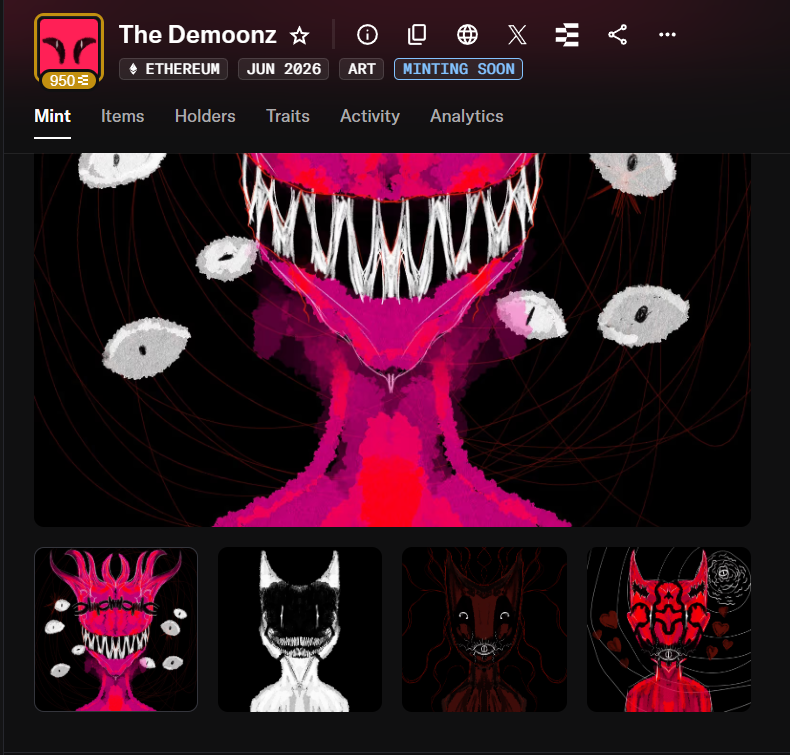790x755 pixels.
Task: Click the ETHEREUM chain tag
Action: click(173, 69)
